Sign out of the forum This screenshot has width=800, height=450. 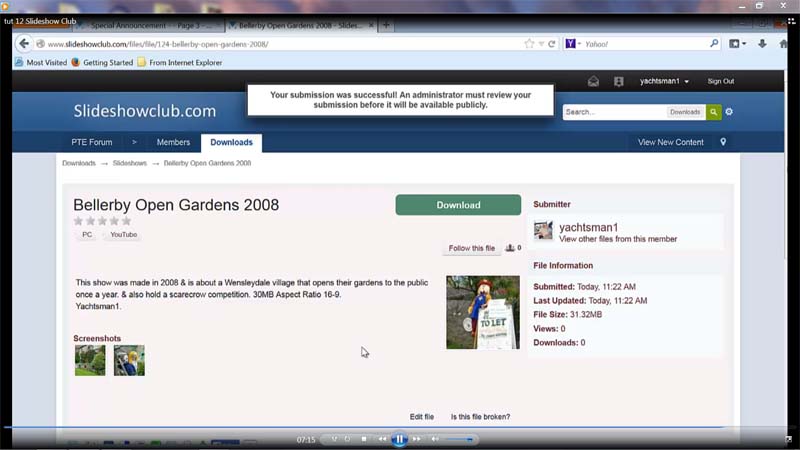(x=720, y=81)
